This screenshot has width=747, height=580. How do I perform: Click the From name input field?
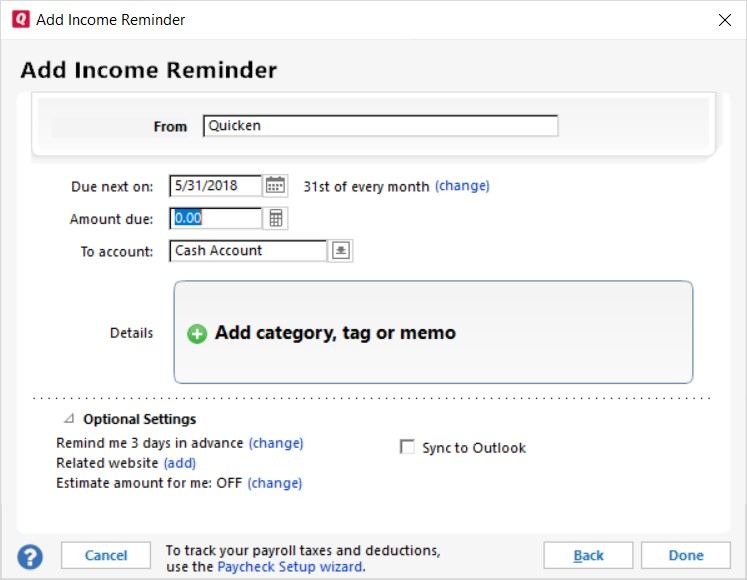380,126
